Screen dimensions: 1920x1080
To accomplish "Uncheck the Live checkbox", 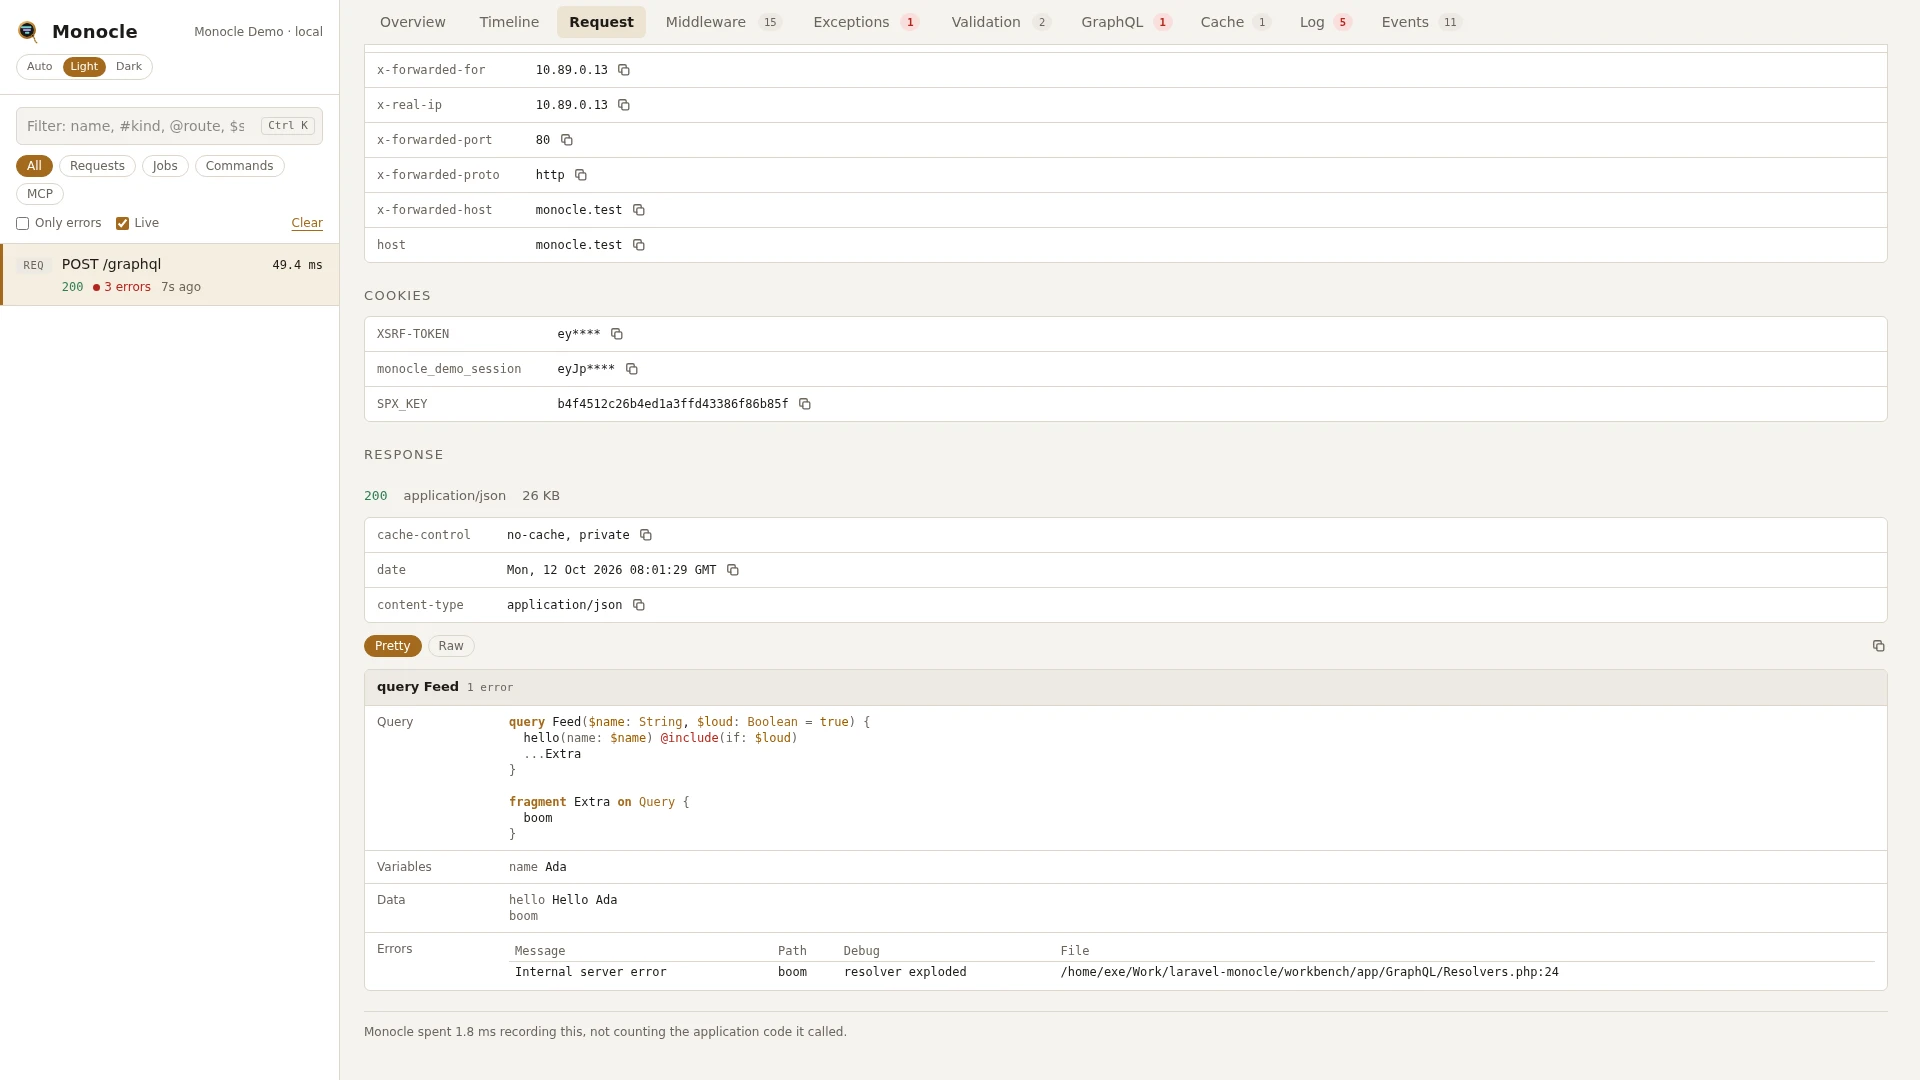I will pos(122,224).
